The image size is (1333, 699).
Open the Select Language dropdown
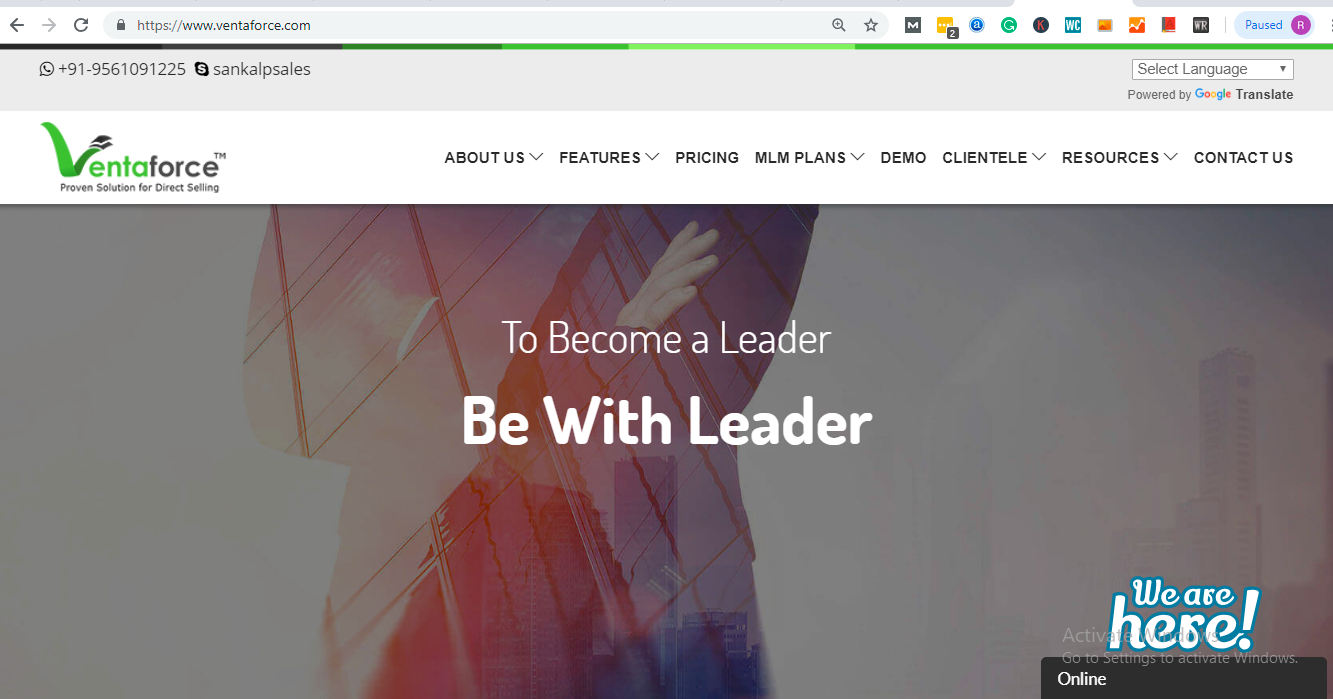pyautogui.click(x=1213, y=69)
